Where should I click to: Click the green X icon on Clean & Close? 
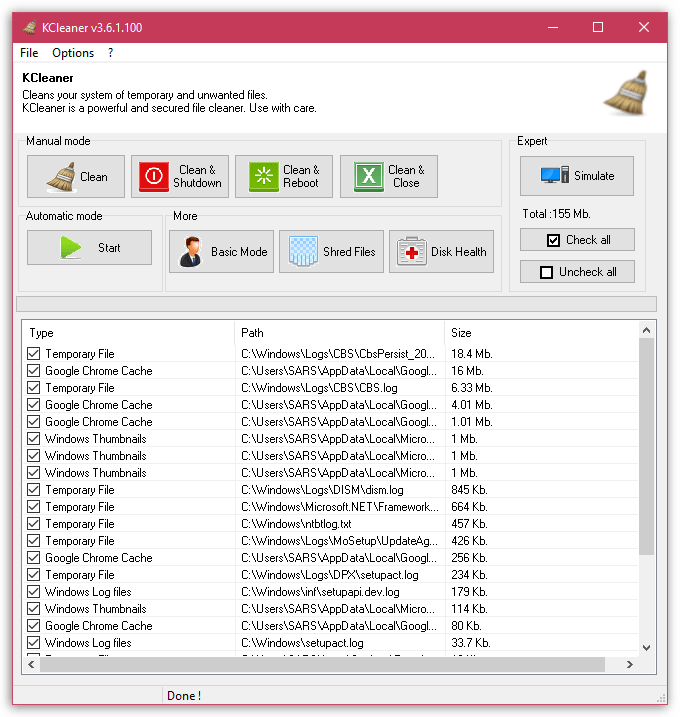coord(369,177)
